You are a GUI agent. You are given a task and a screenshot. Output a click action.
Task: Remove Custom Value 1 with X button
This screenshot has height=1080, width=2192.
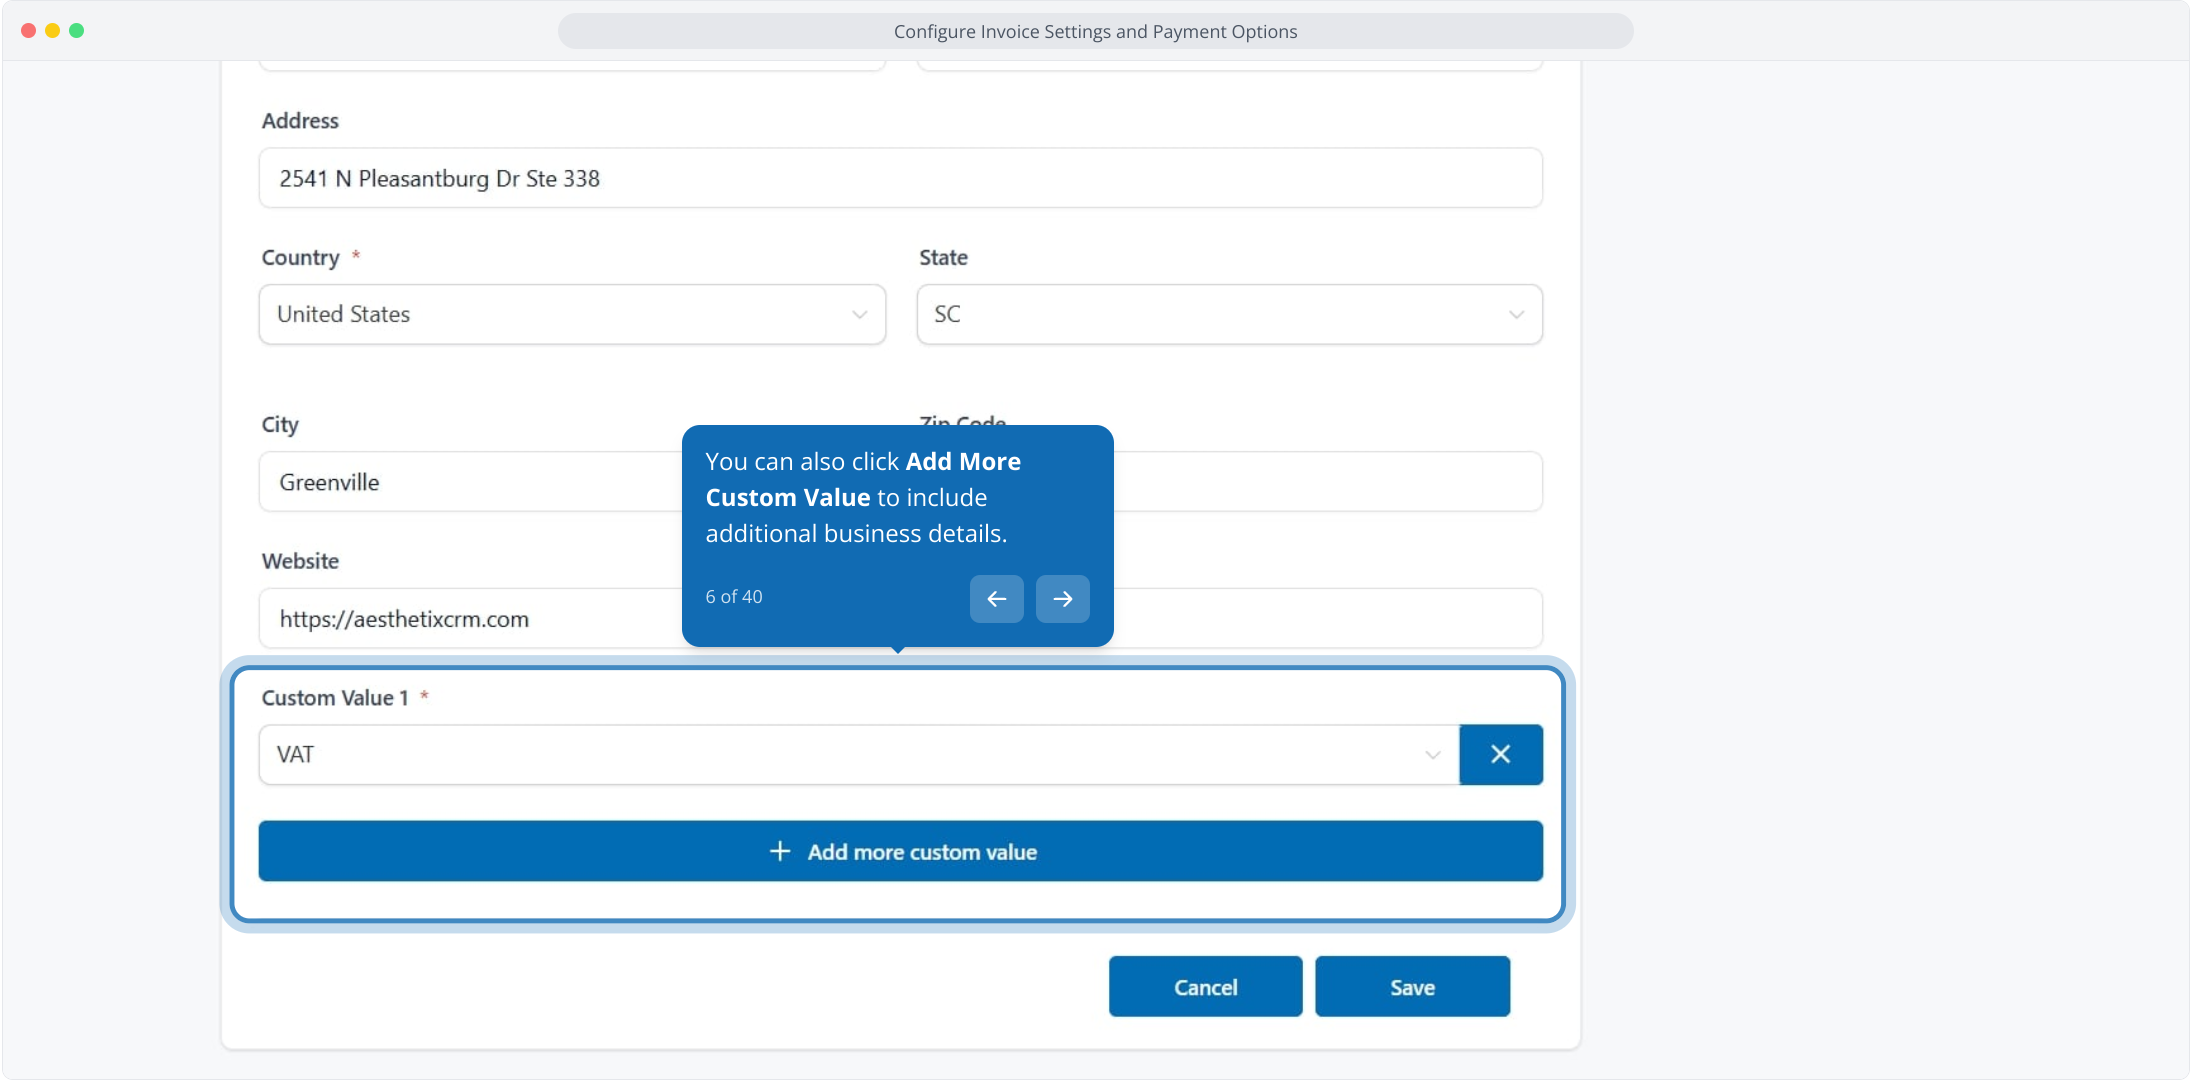pos(1500,754)
